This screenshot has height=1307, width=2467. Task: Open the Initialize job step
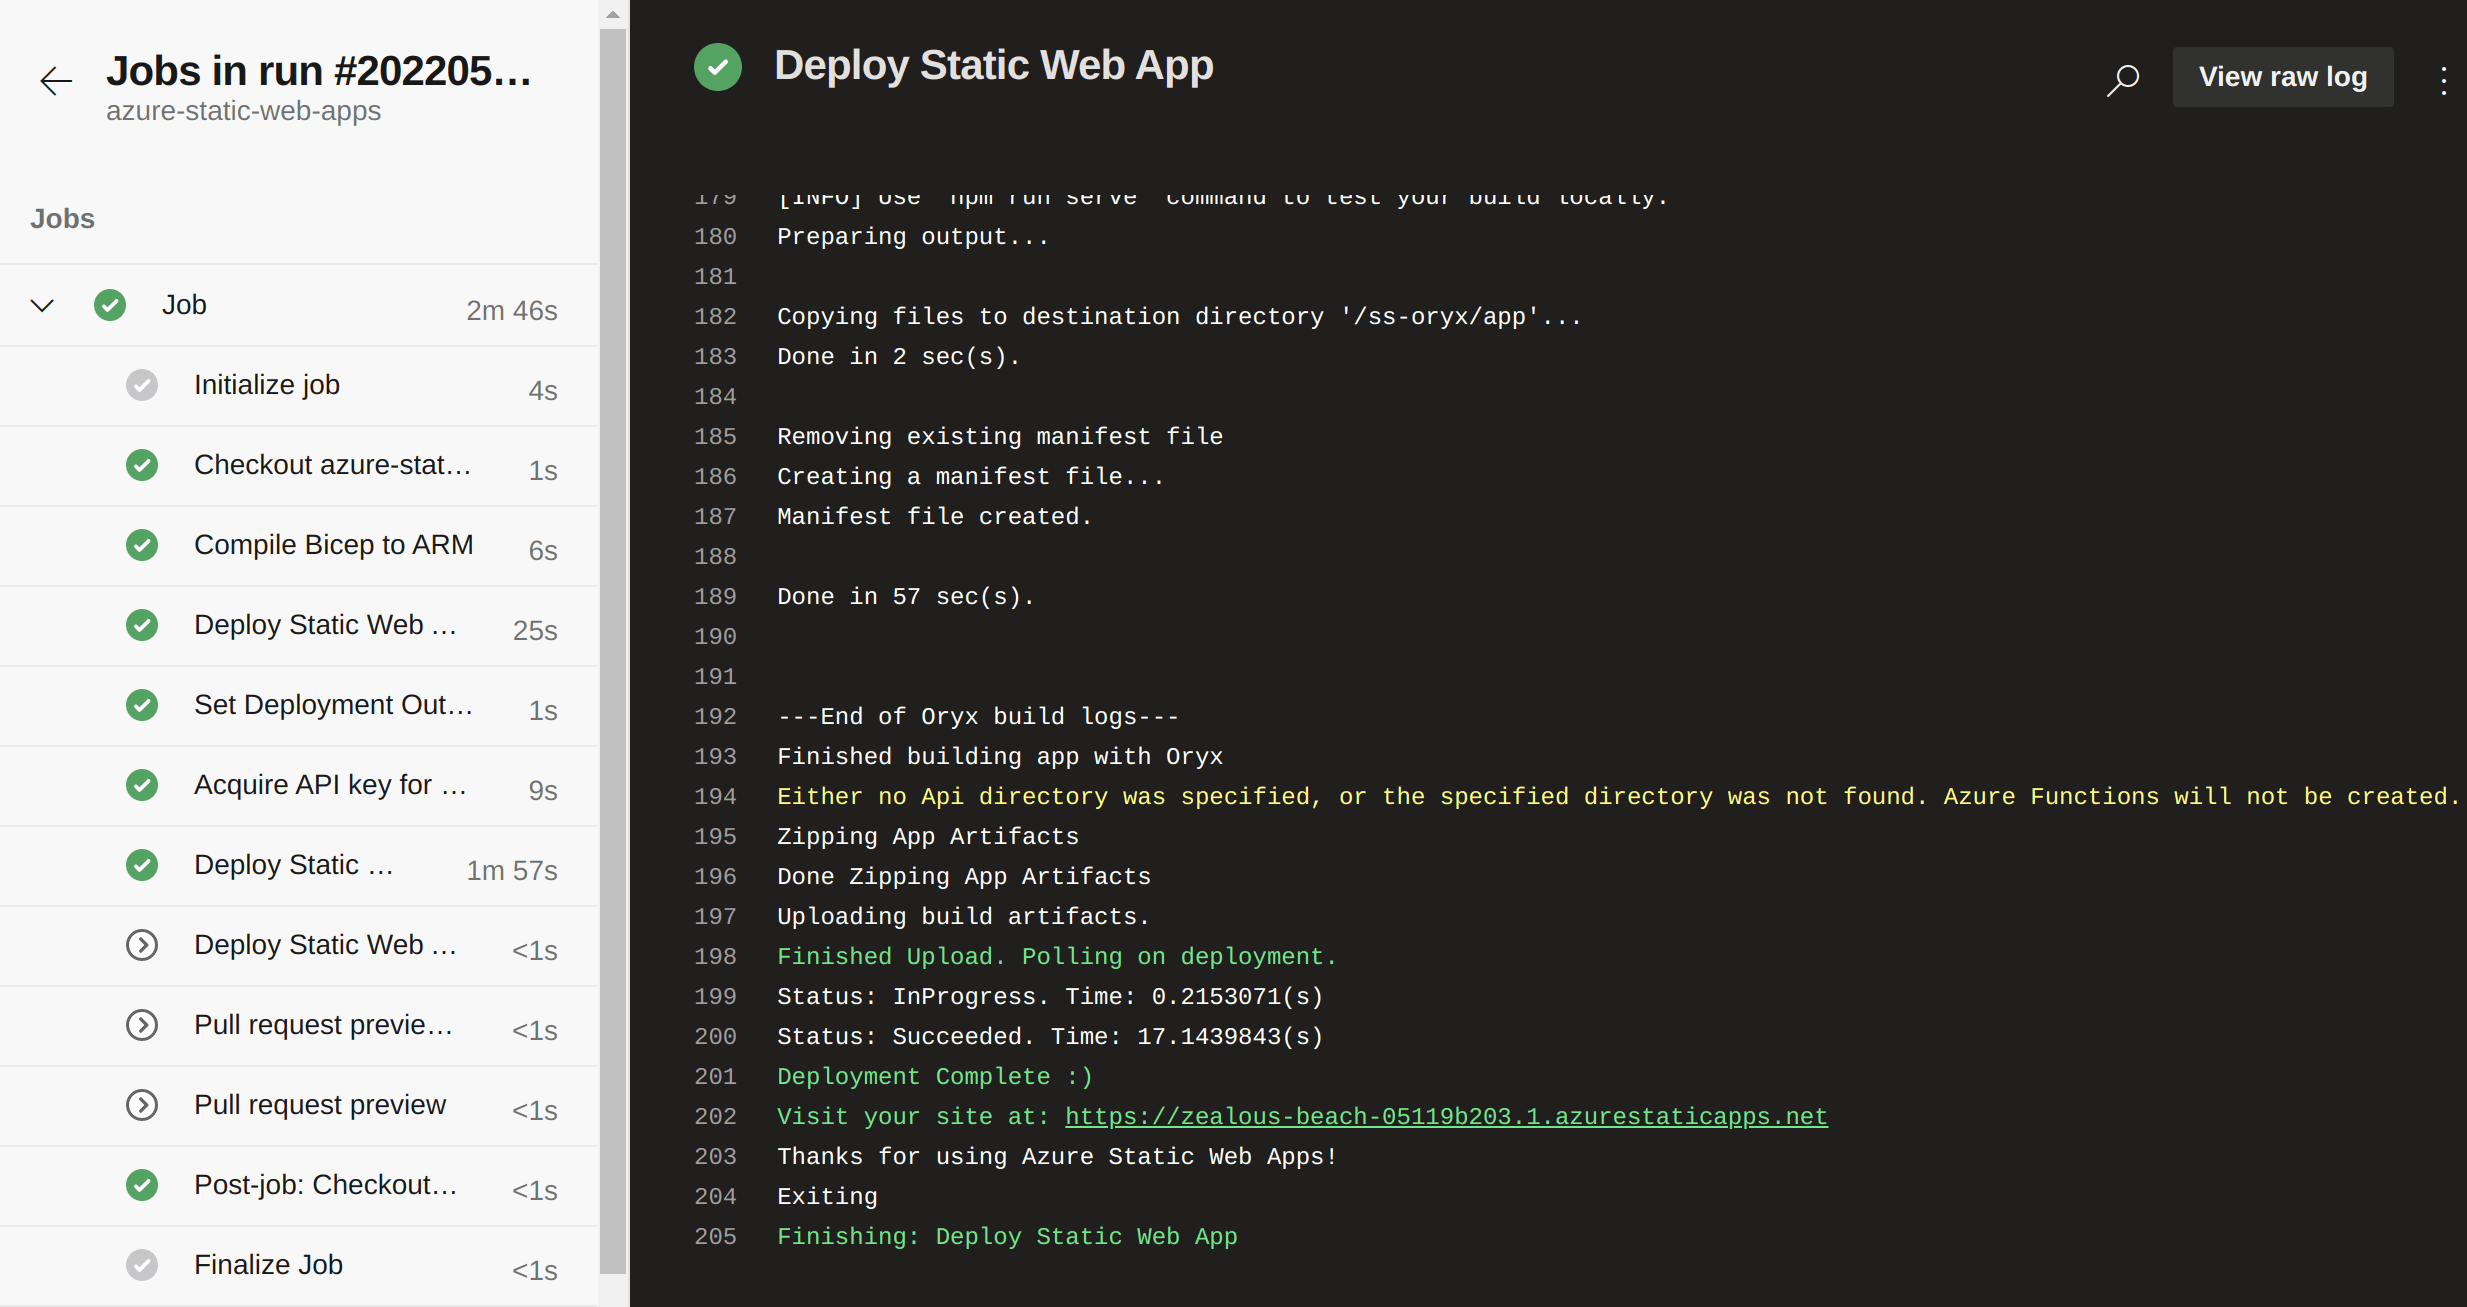299,386
